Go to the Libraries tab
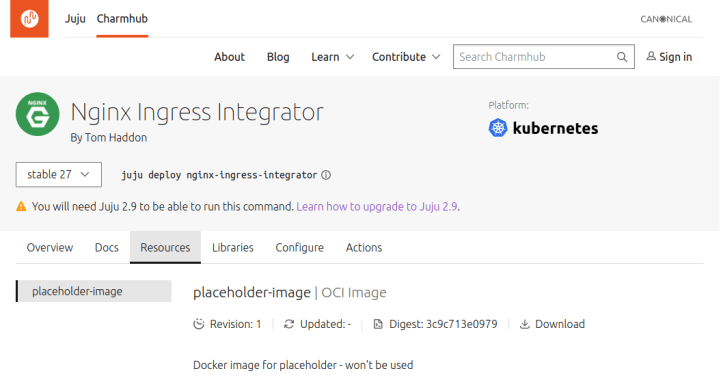Viewport: 720px width, 382px height. (x=233, y=247)
